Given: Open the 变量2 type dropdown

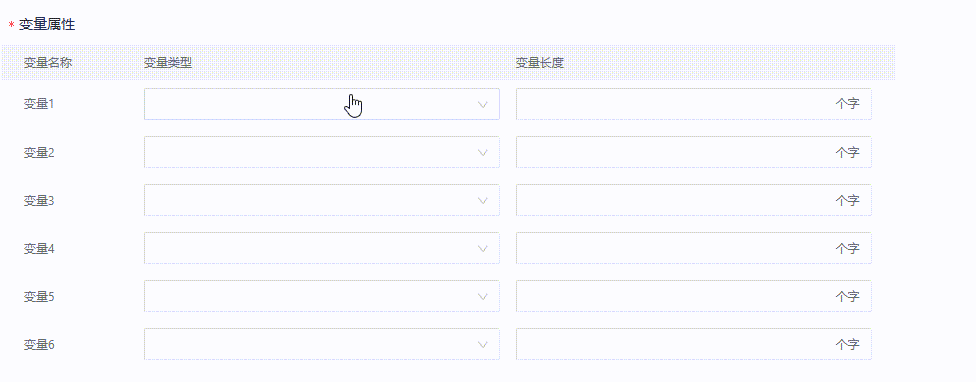Looking at the screenshot, I should click(x=322, y=152).
